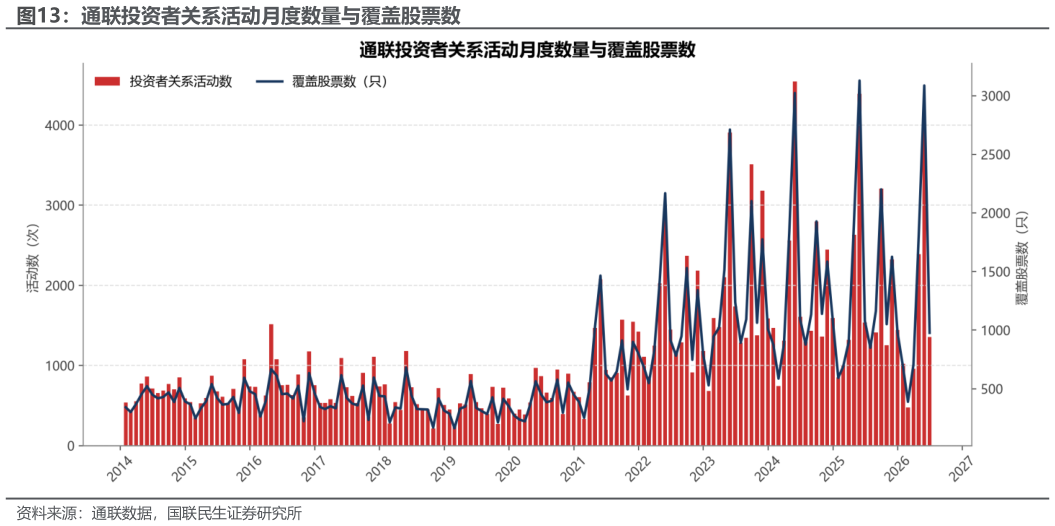Click the red legend swatch for 投资者关系活动数
This screenshot has width=1055, height=526.
pos(107,81)
